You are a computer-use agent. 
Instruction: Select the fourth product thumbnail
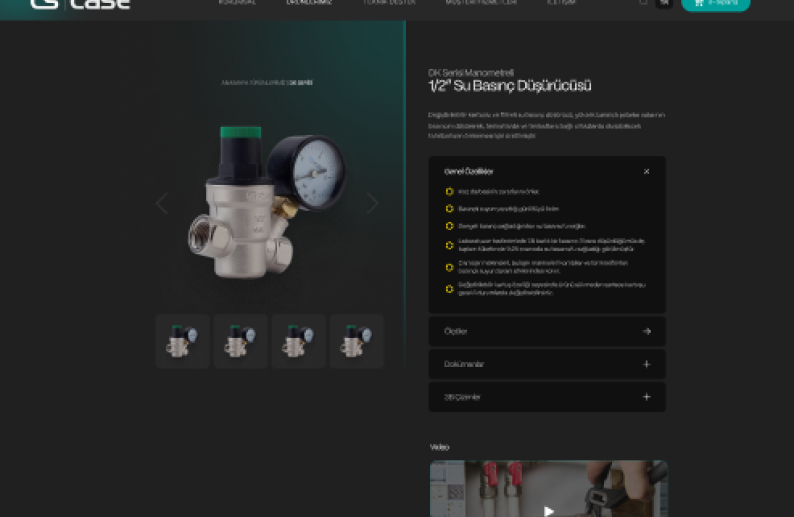click(356, 342)
